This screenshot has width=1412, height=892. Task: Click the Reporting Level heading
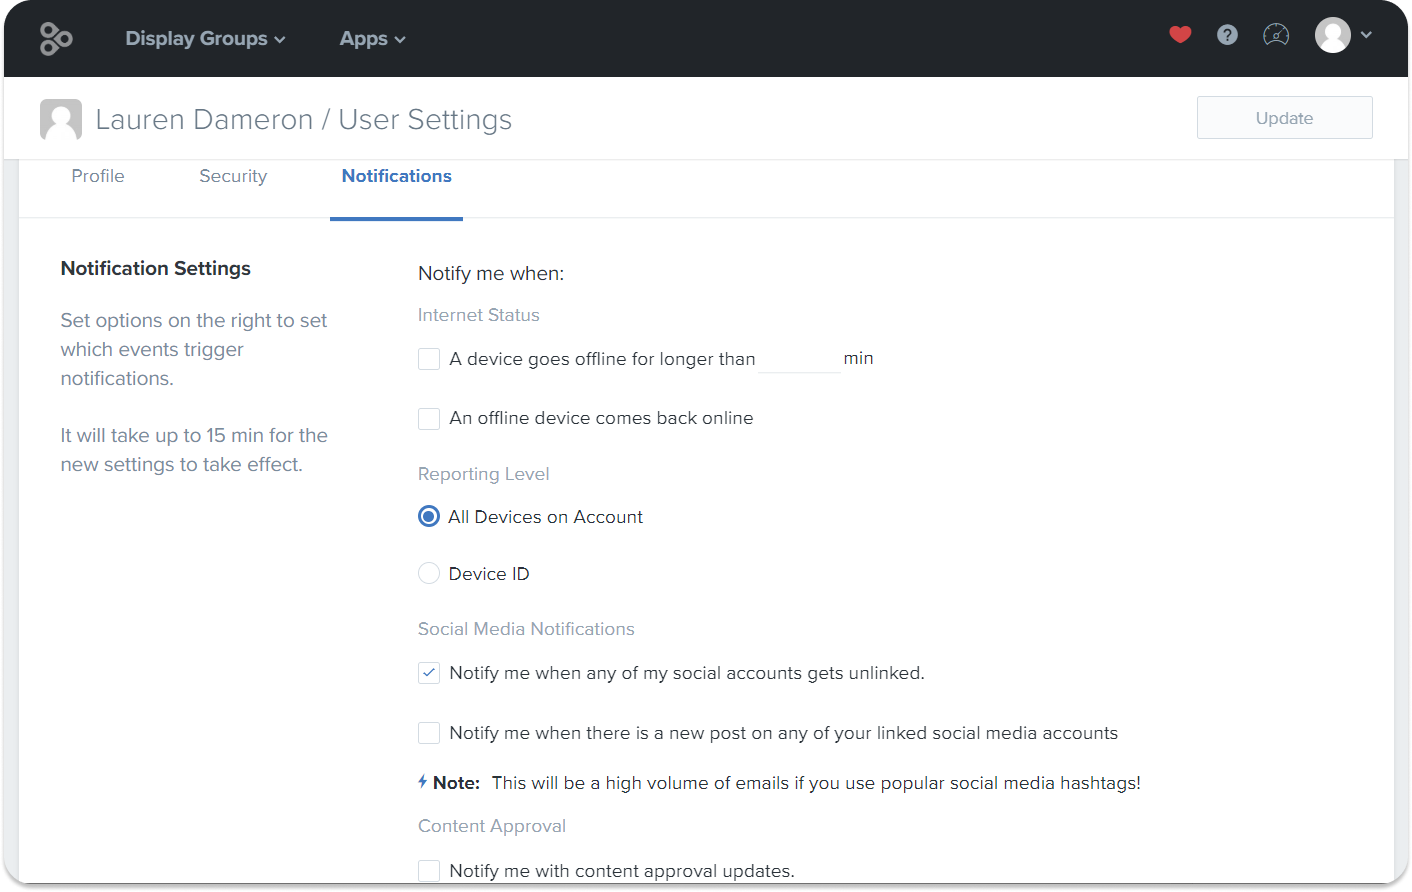pos(484,474)
